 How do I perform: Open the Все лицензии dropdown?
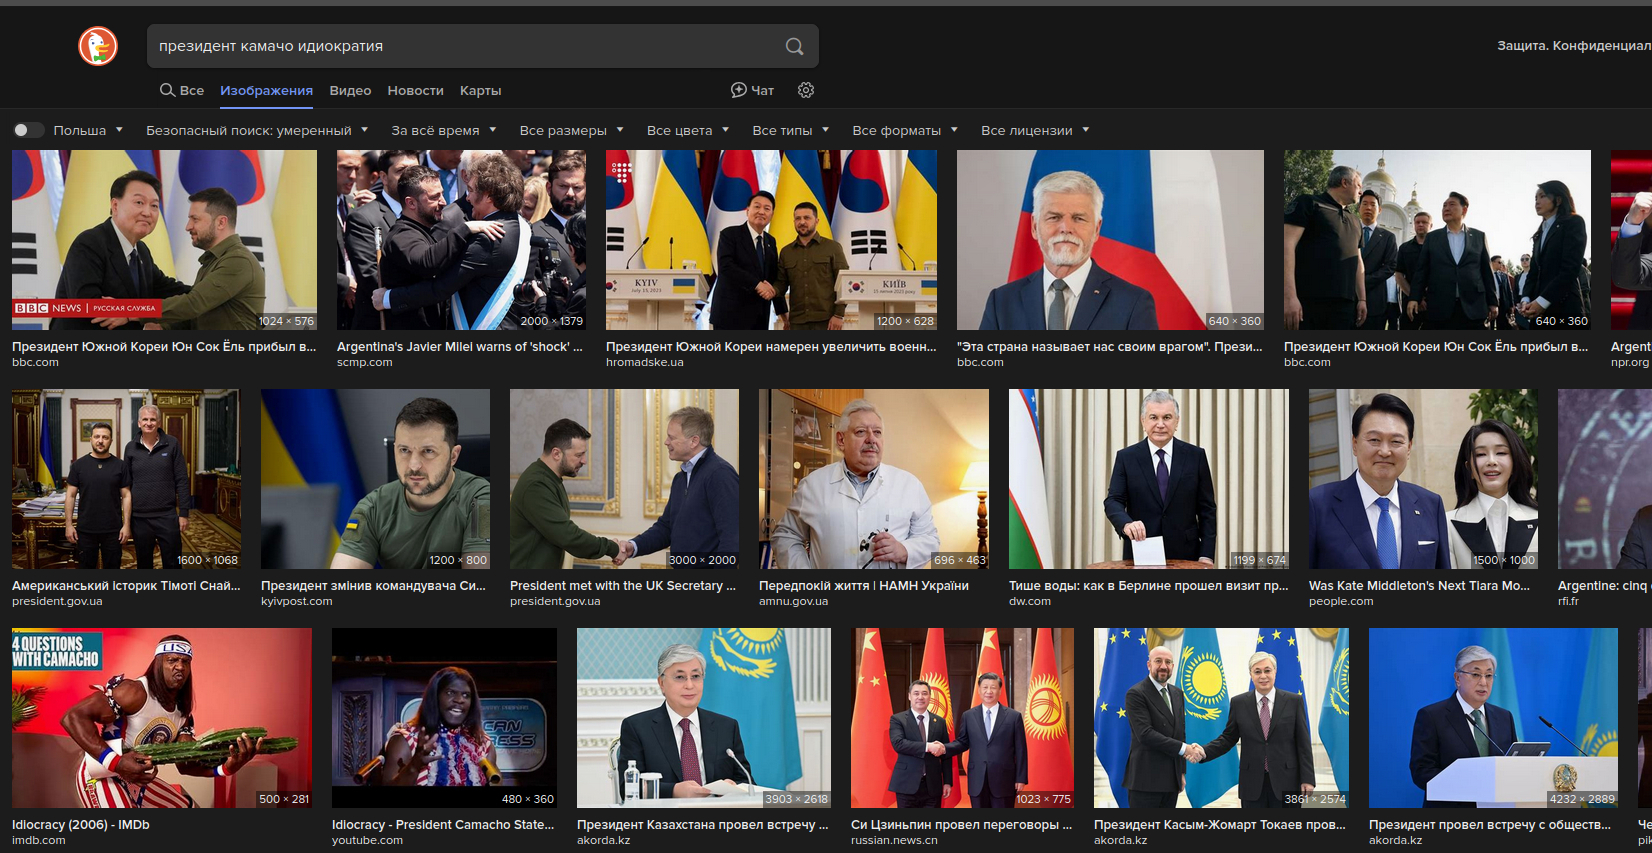pos(1035,130)
